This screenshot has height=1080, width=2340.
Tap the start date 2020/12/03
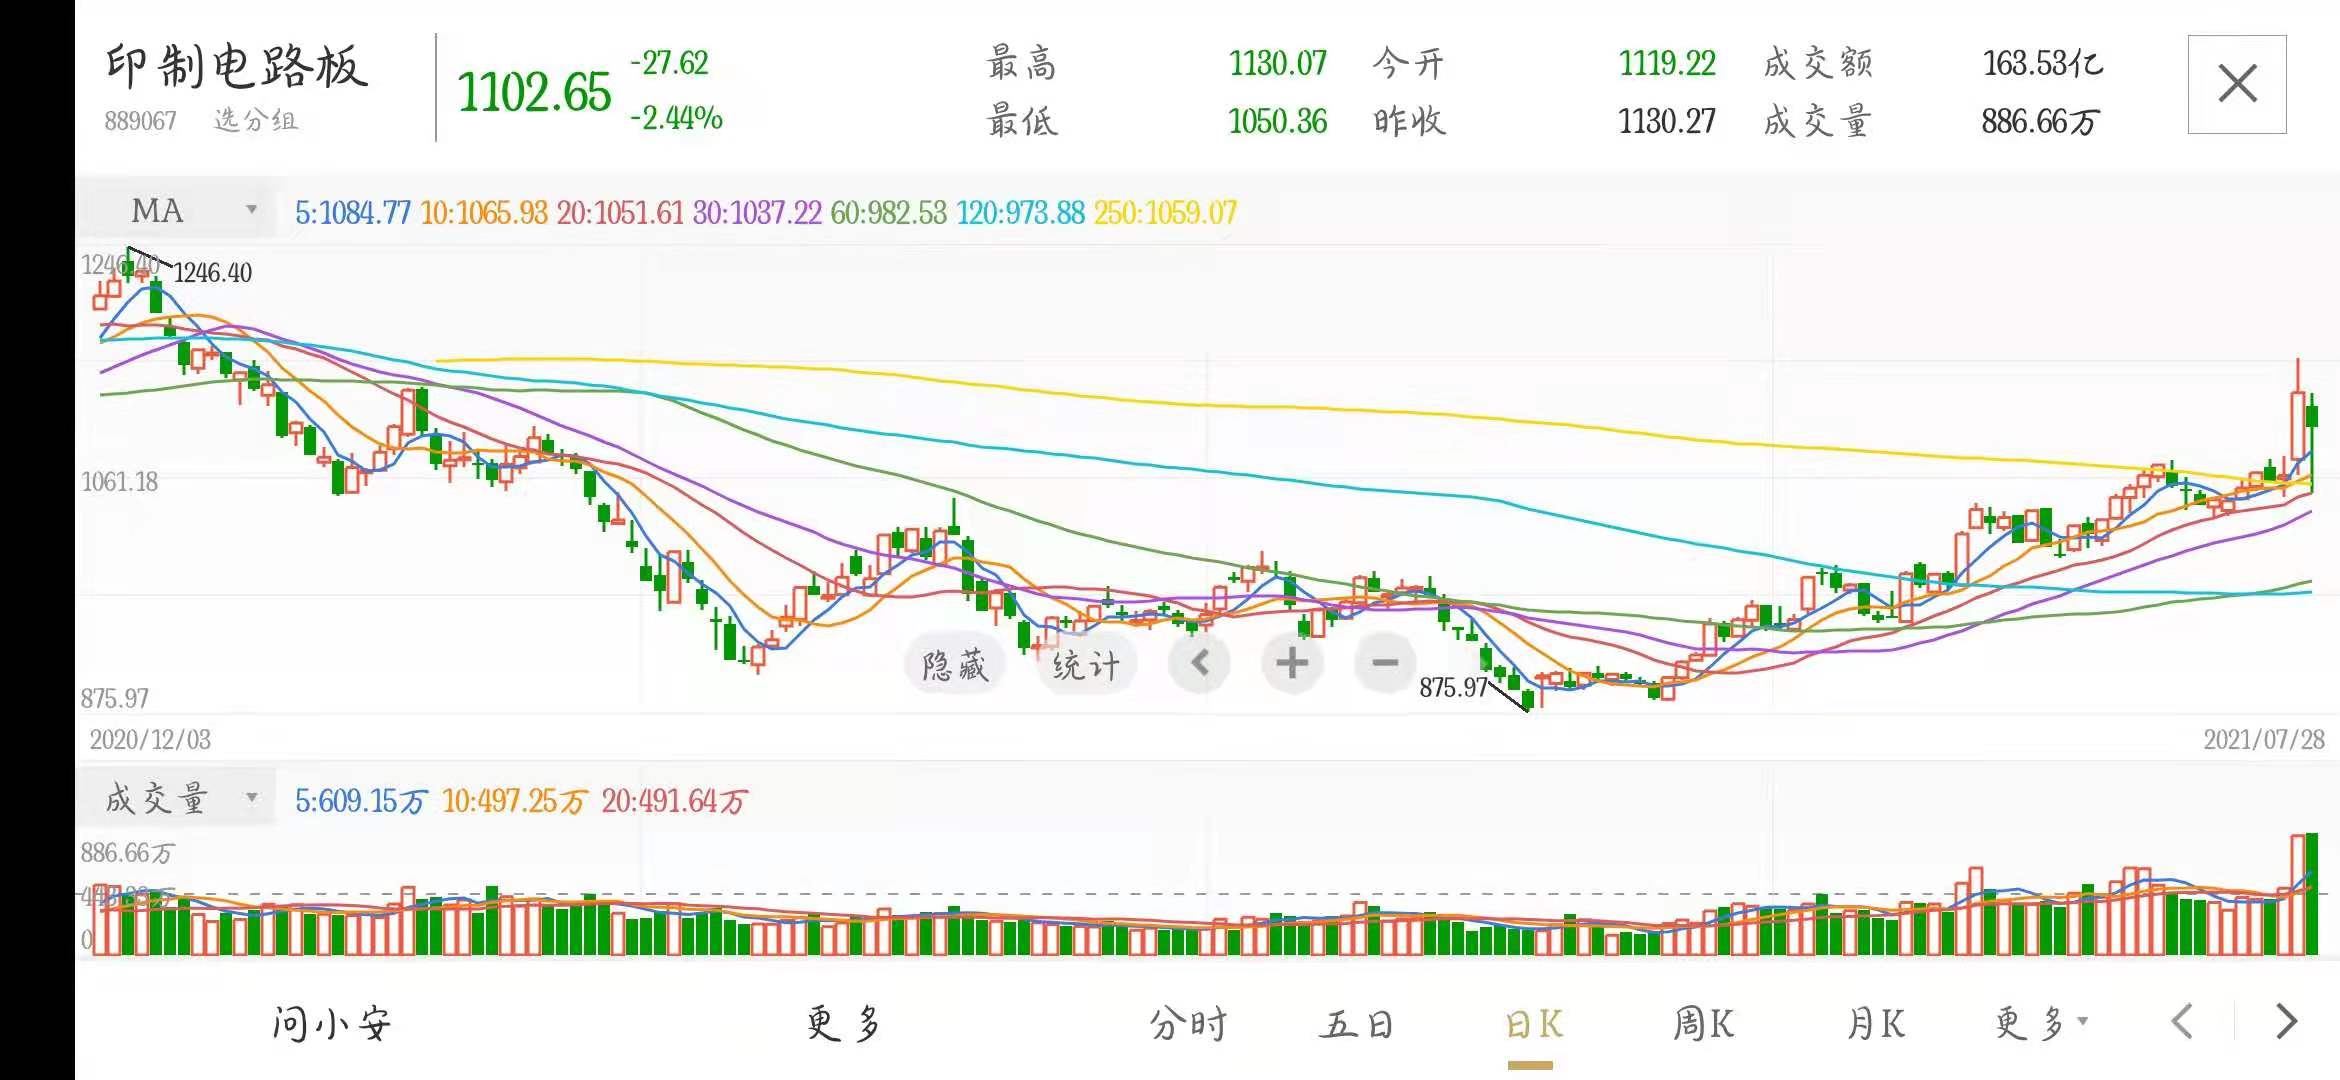150,739
